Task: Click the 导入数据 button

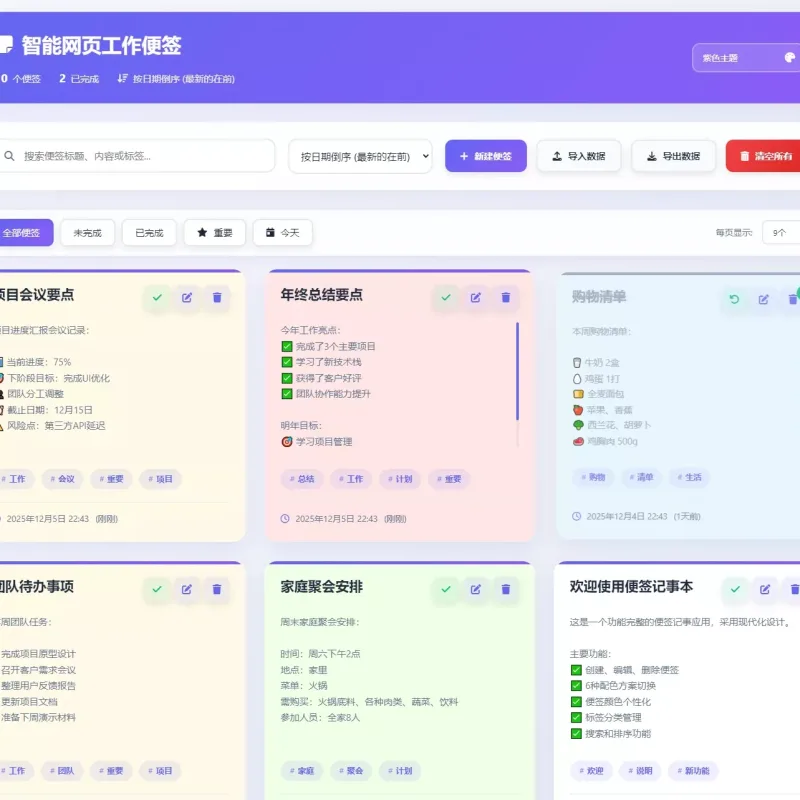Action: click(x=579, y=156)
